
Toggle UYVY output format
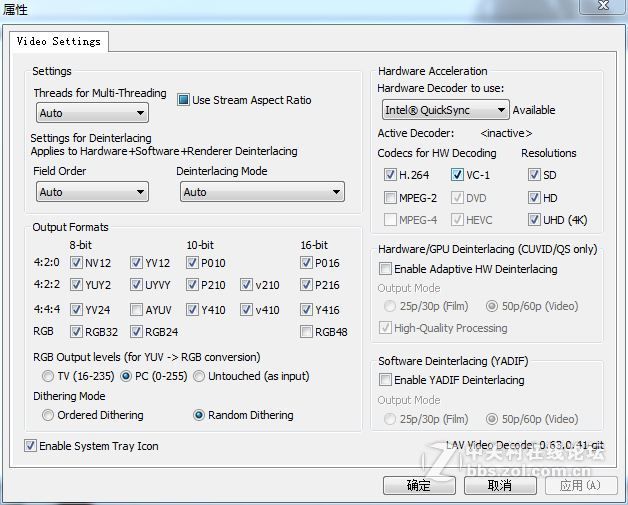(136, 285)
